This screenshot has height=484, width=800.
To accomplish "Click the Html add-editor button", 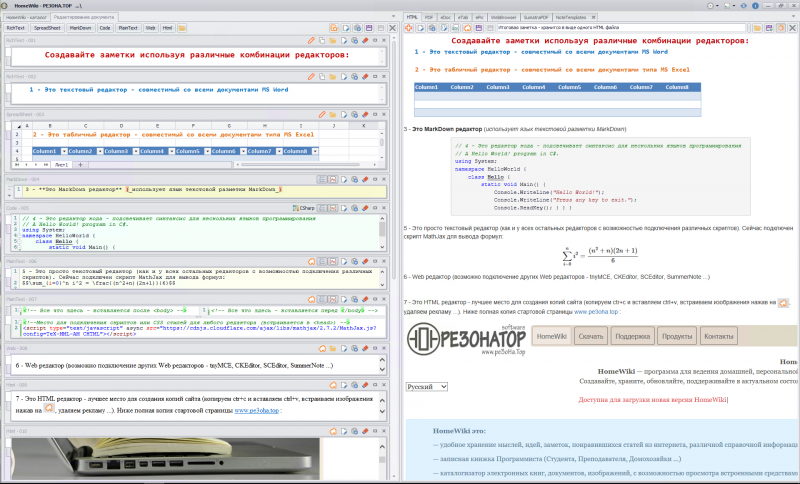I will (x=167, y=28).
